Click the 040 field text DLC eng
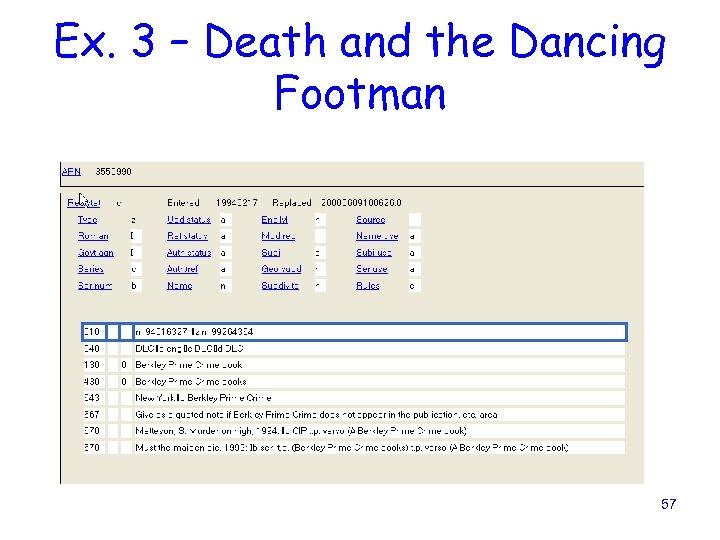Screen dimensions: 720x540 (379, 349)
